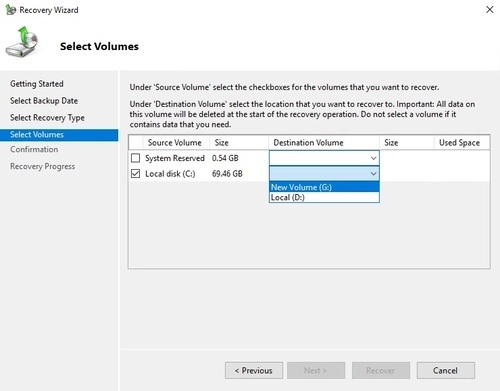The image size is (500, 391).
Task: Open the System Reserved destination dropdown
Action: pyautogui.click(x=324, y=158)
